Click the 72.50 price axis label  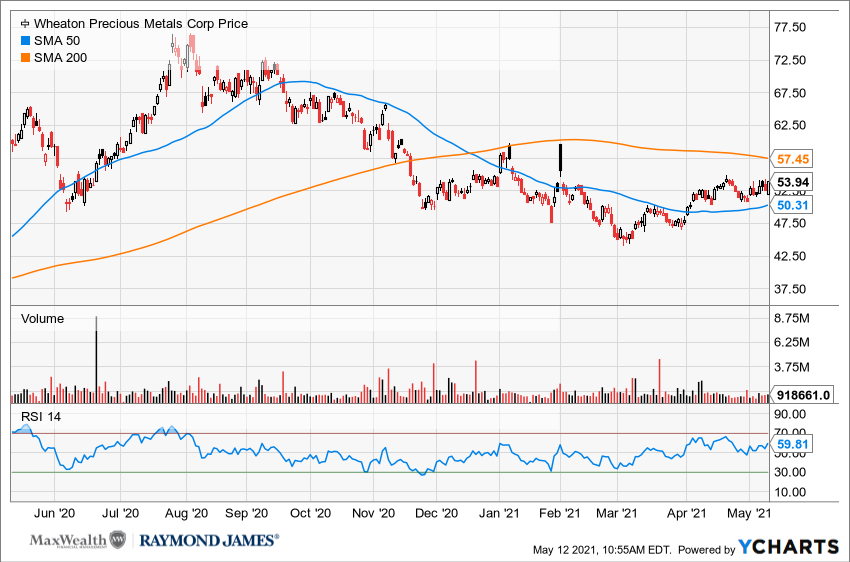click(790, 60)
